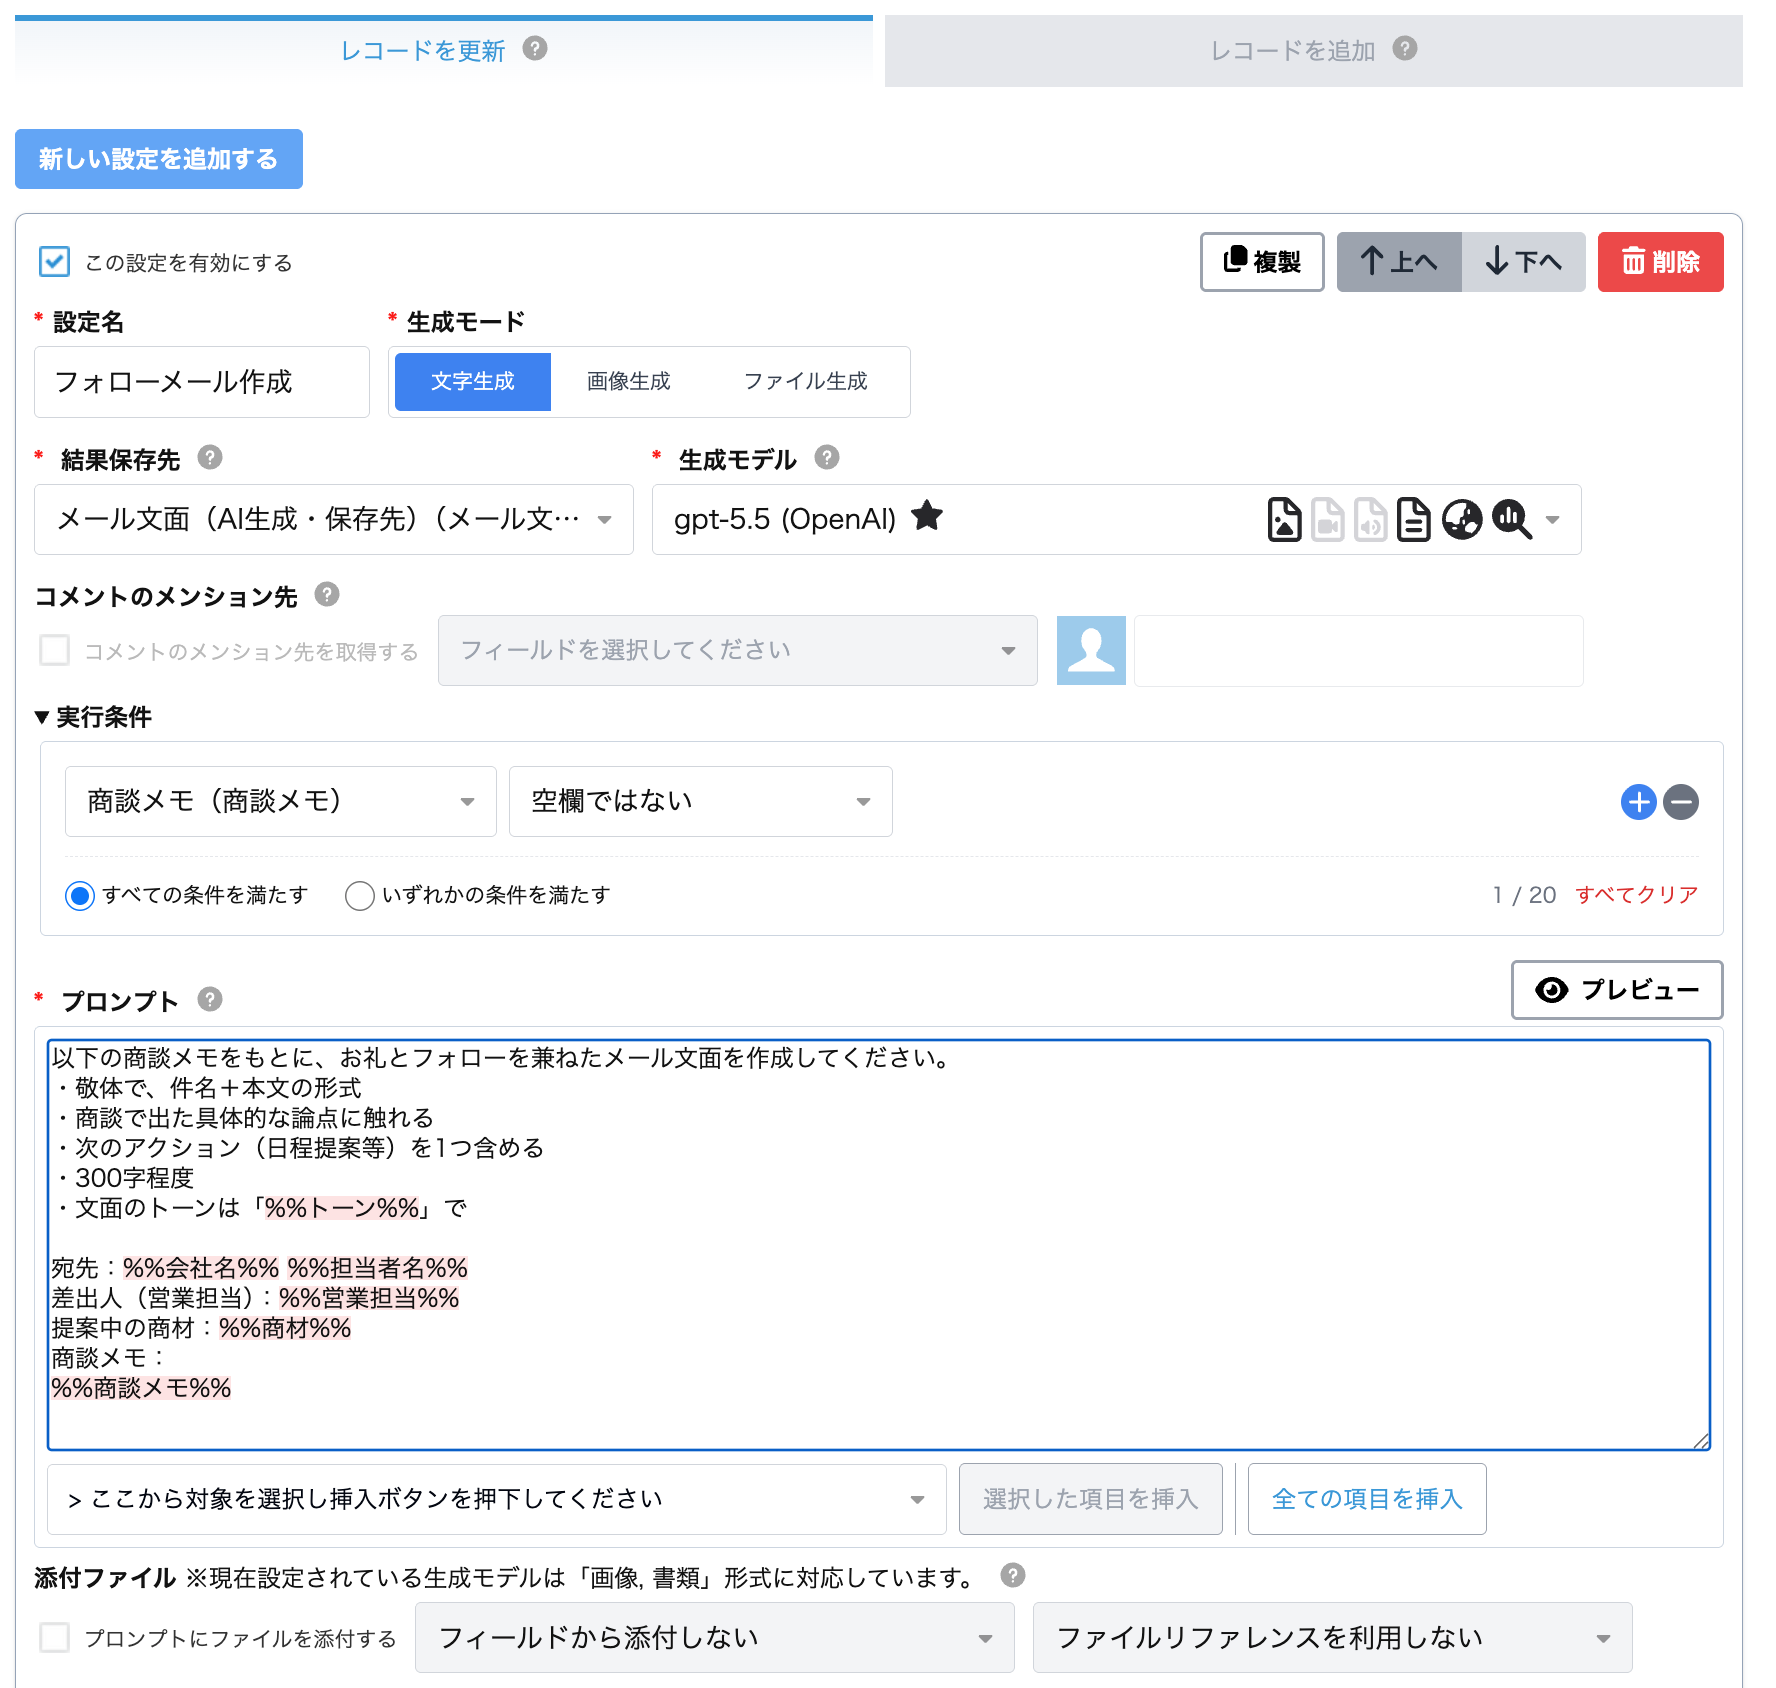Collapse the 実行条件 section
Image resolution: width=1776 pixels, height=1688 pixels.
pyautogui.click(x=93, y=717)
